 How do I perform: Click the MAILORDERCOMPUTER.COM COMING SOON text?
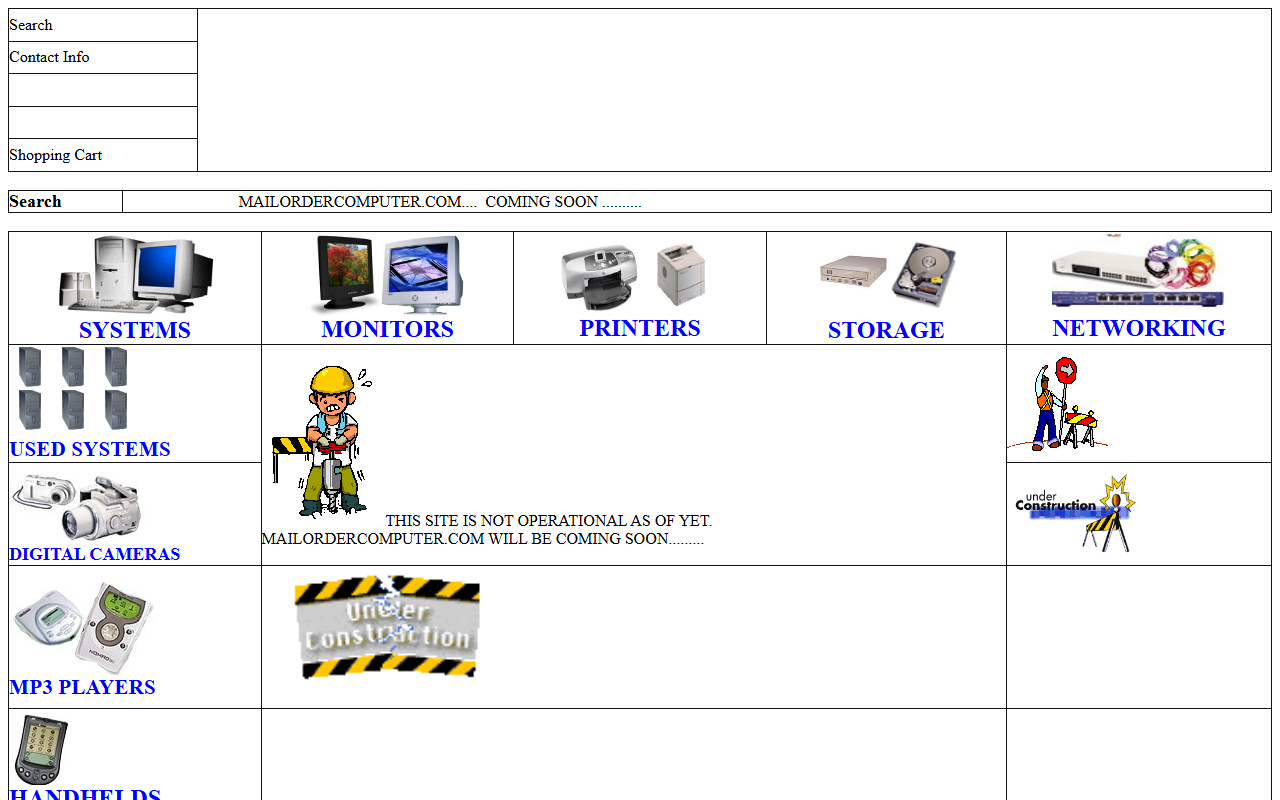(x=440, y=202)
